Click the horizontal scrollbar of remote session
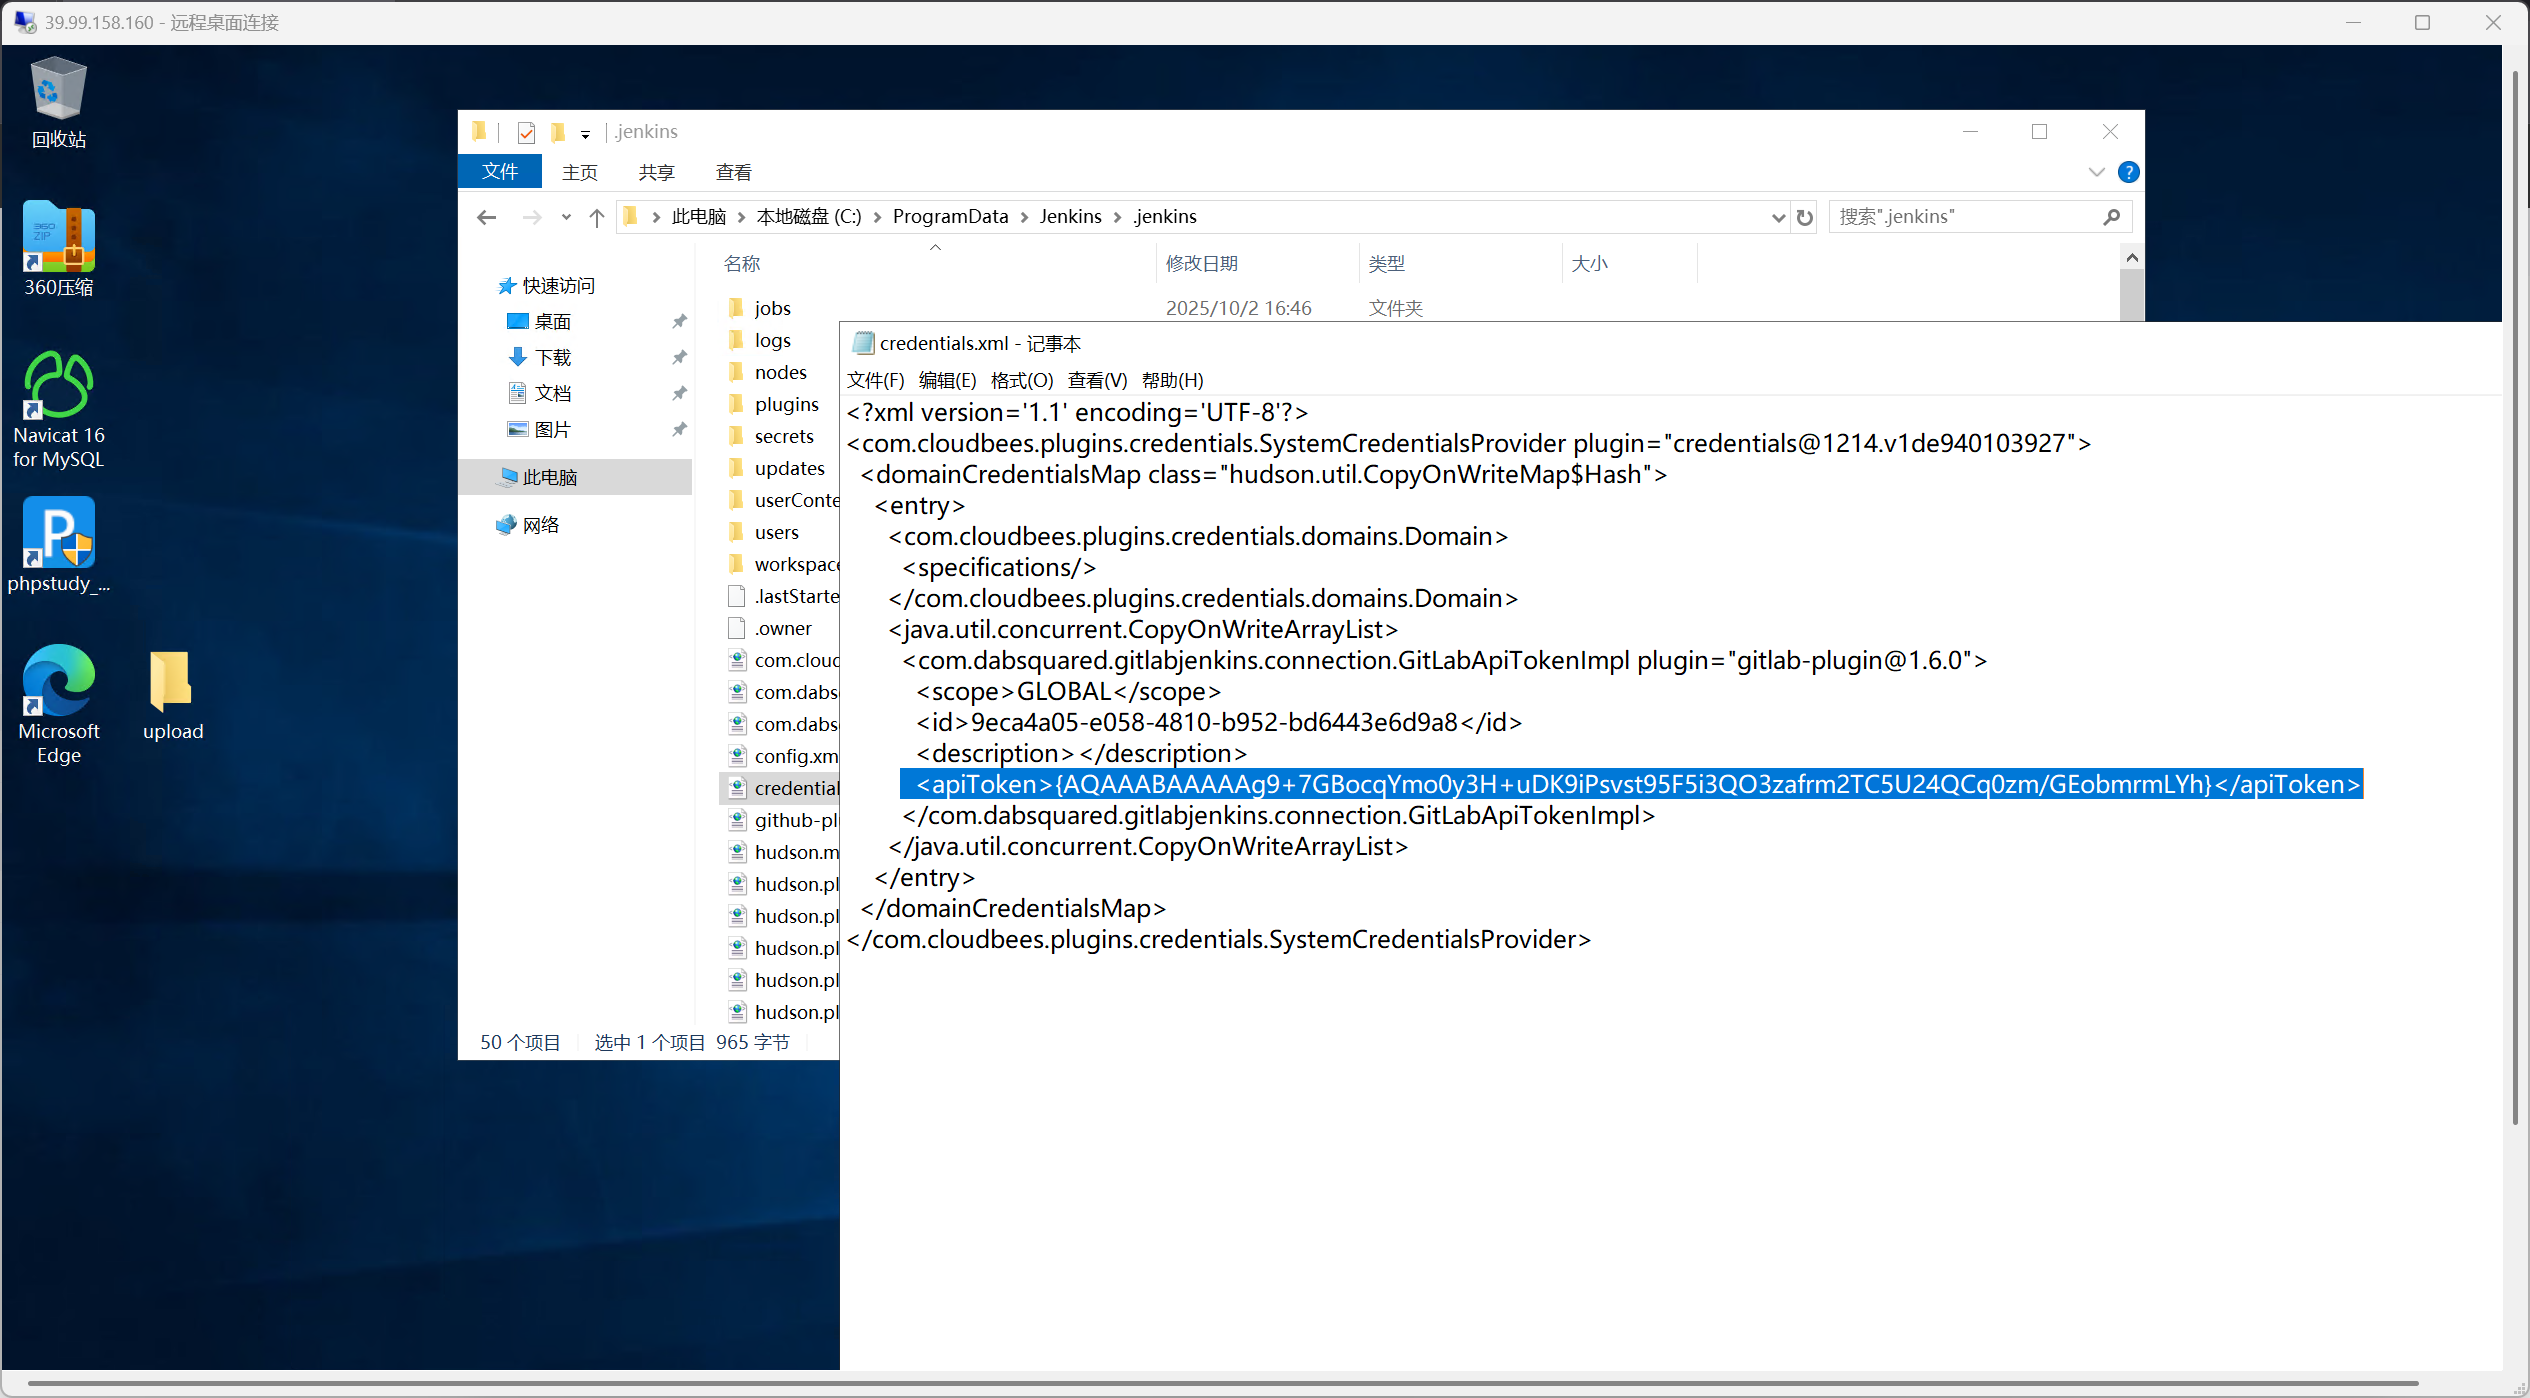Image resolution: width=2530 pixels, height=1398 pixels. [1220, 1383]
